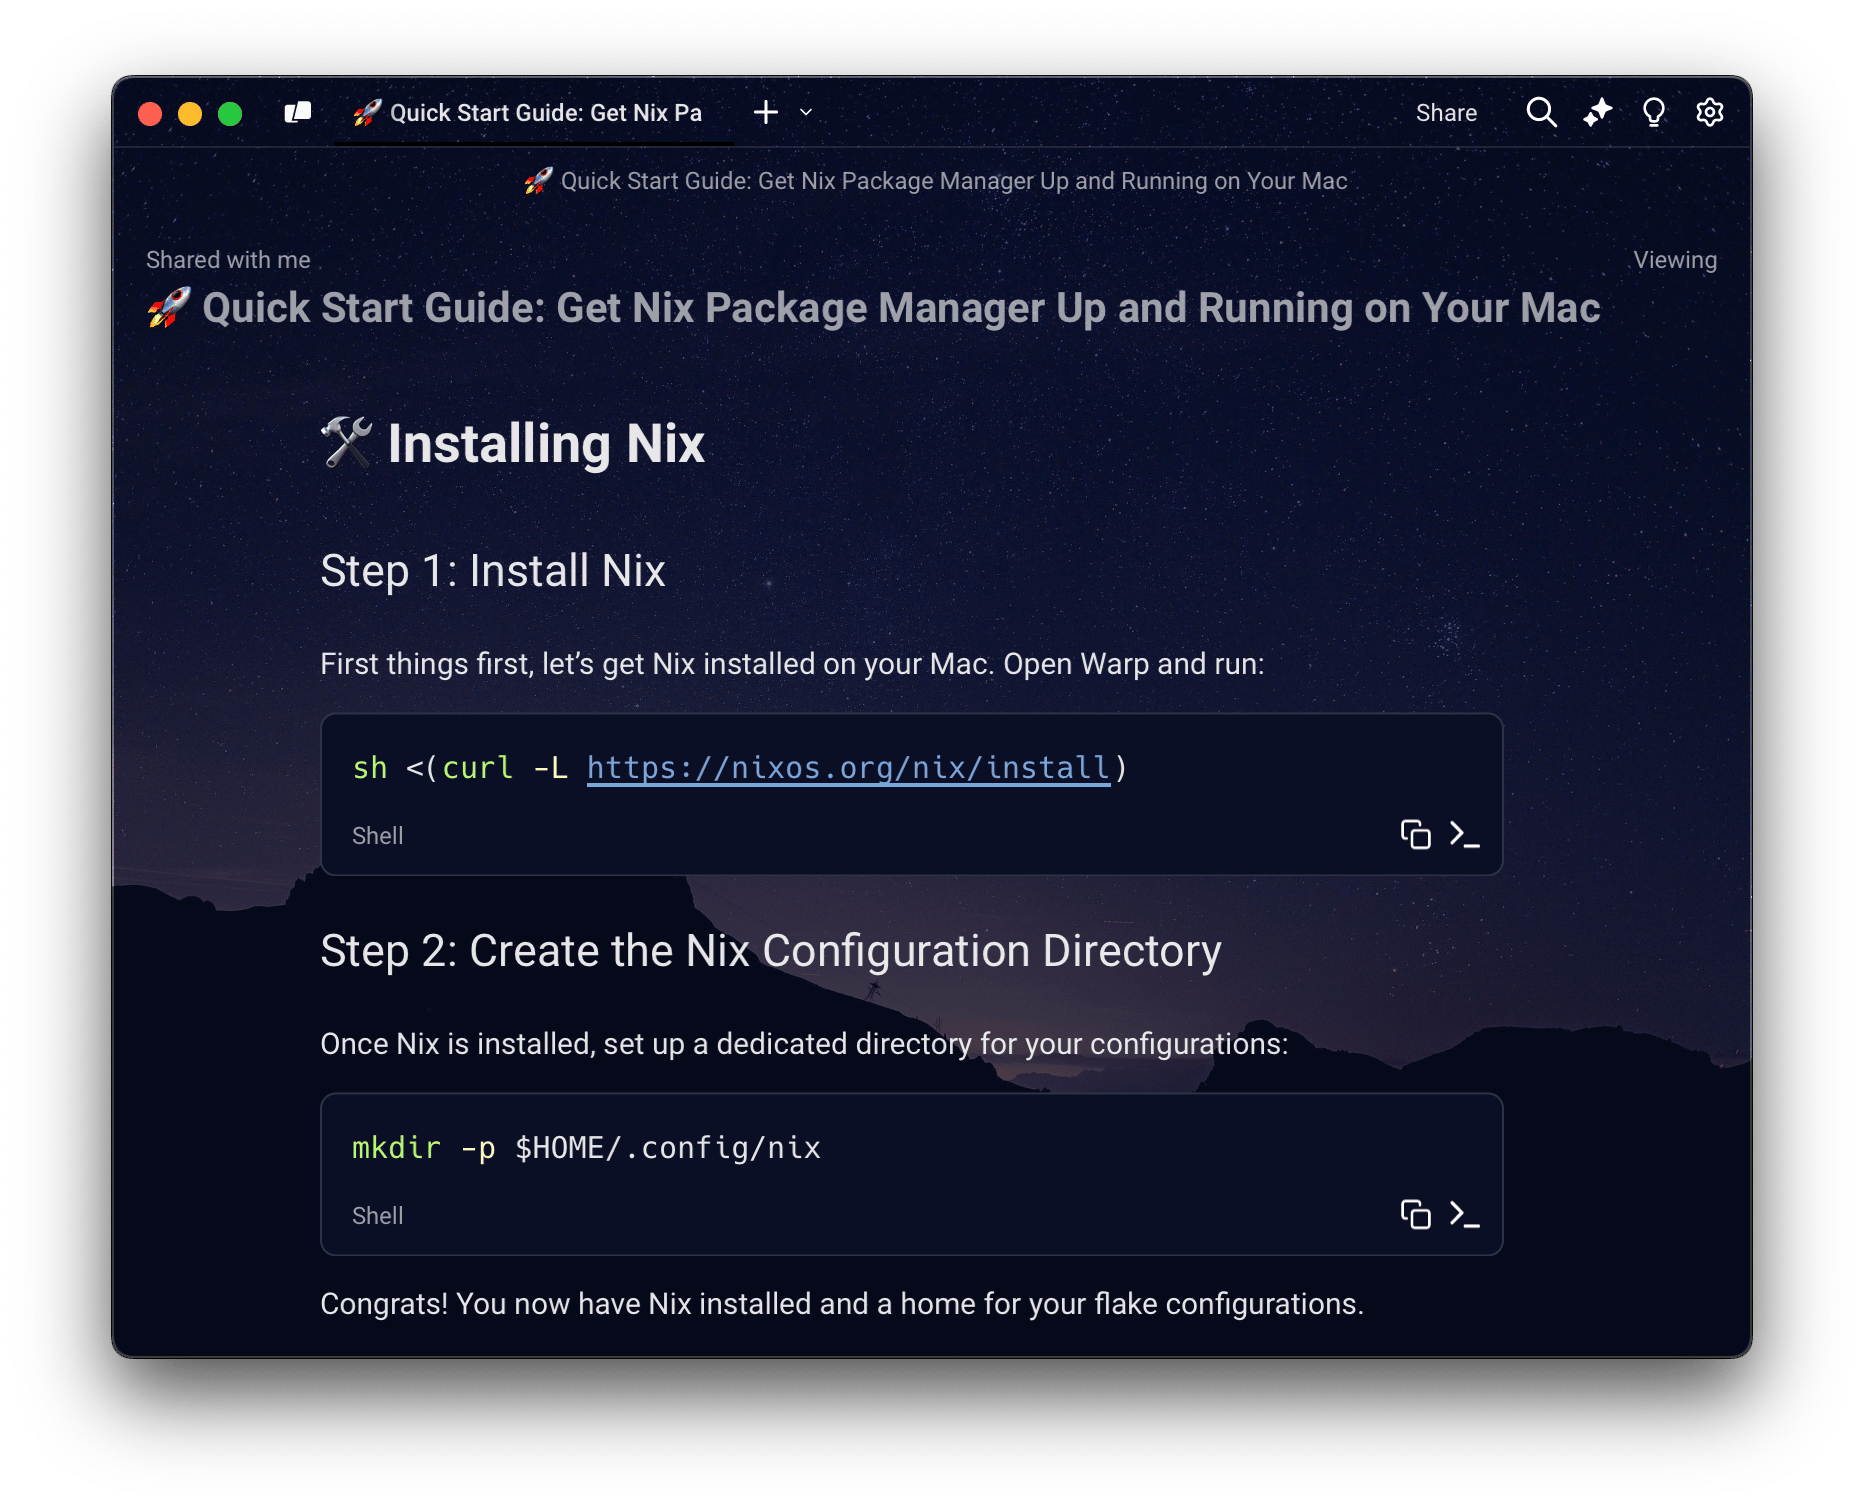This screenshot has height=1506, width=1864.
Task: Select the Quick Start Guide tab
Action: pos(530,113)
